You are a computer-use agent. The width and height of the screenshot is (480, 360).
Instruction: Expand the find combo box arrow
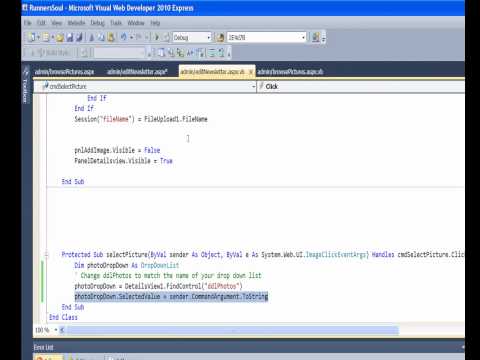tap(303, 37)
